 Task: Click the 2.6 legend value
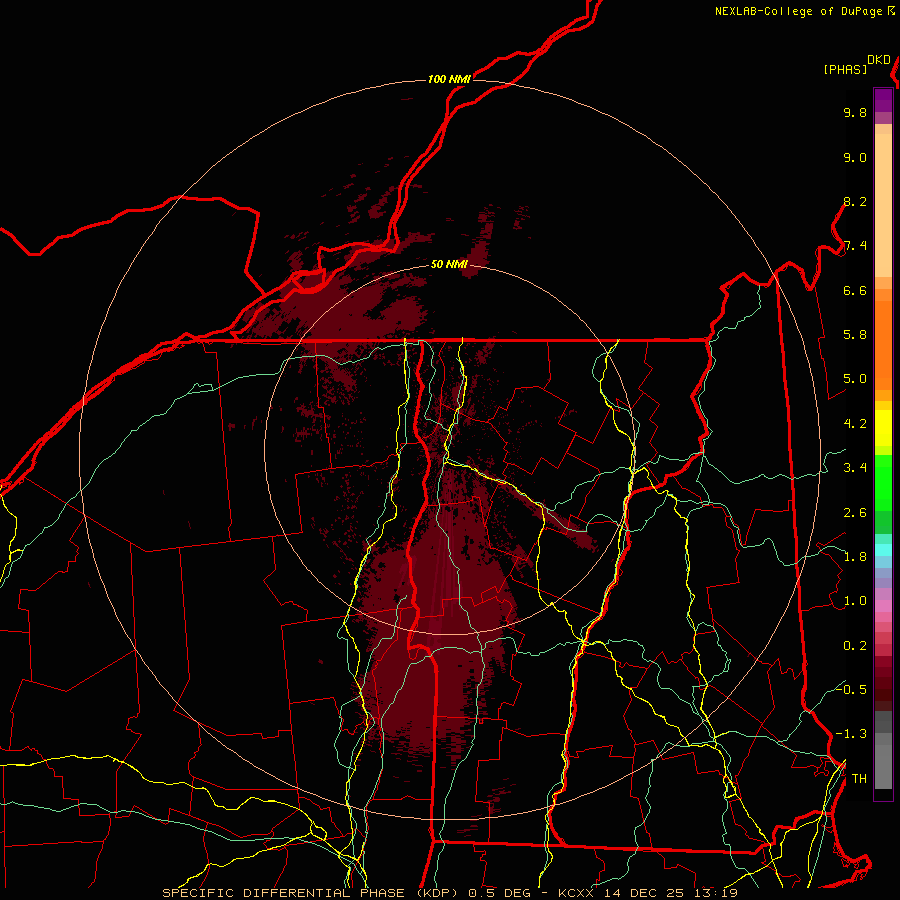tap(855, 513)
